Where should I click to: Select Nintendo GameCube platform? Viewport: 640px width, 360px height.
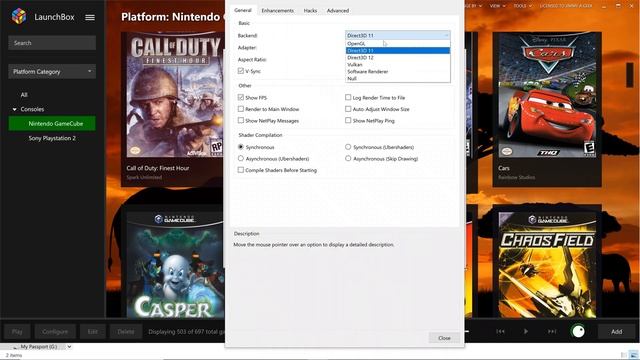(52, 124)
